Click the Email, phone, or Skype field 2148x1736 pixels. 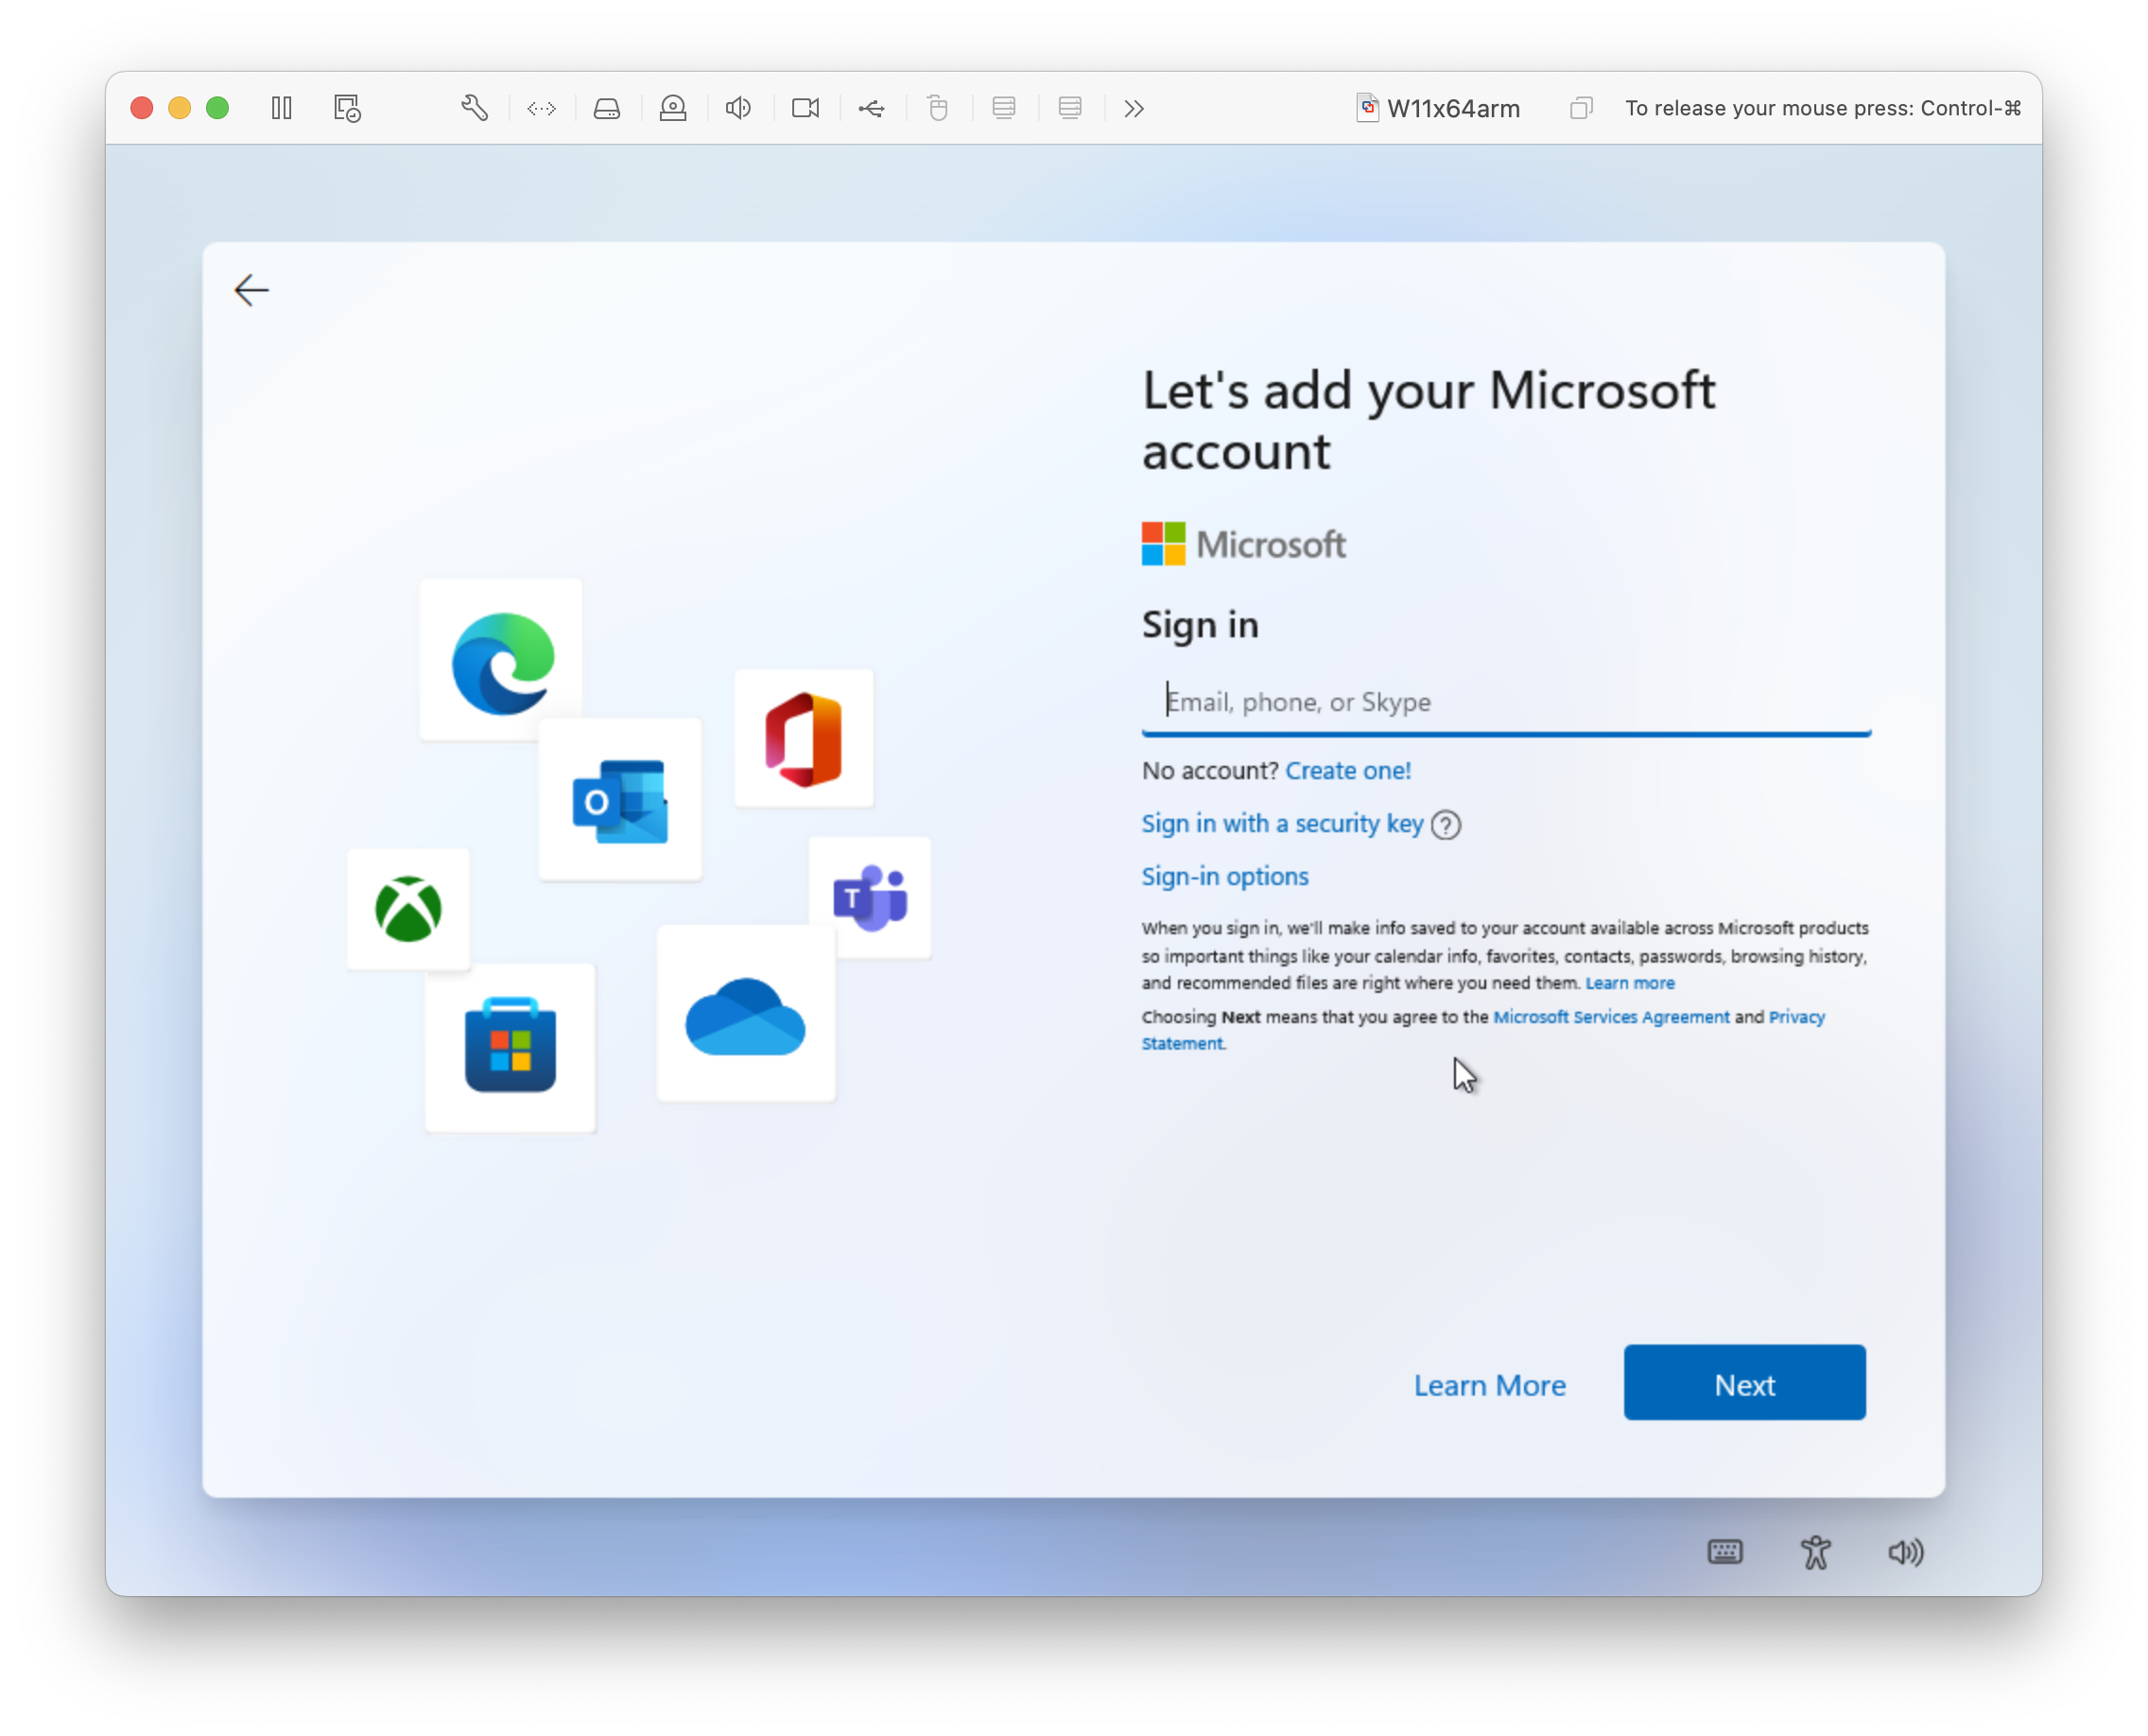click(x=1500, y=702)
